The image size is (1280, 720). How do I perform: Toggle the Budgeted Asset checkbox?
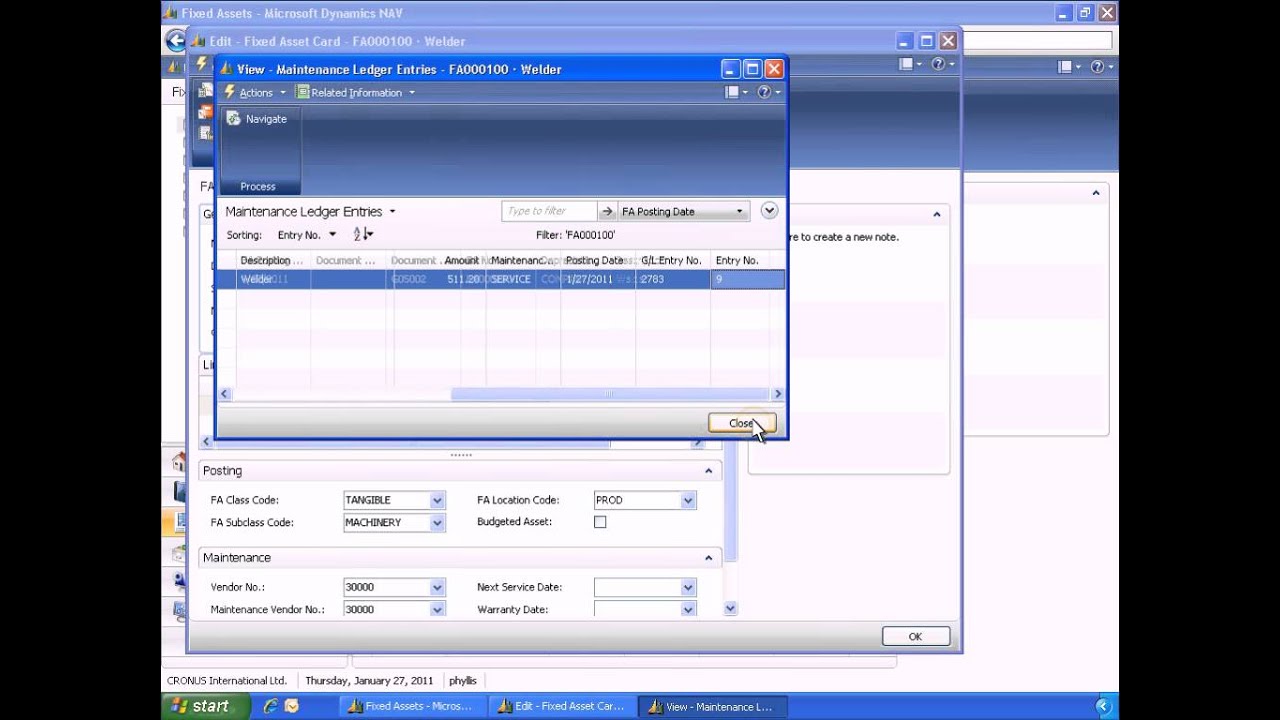click(x=600, y=522)
